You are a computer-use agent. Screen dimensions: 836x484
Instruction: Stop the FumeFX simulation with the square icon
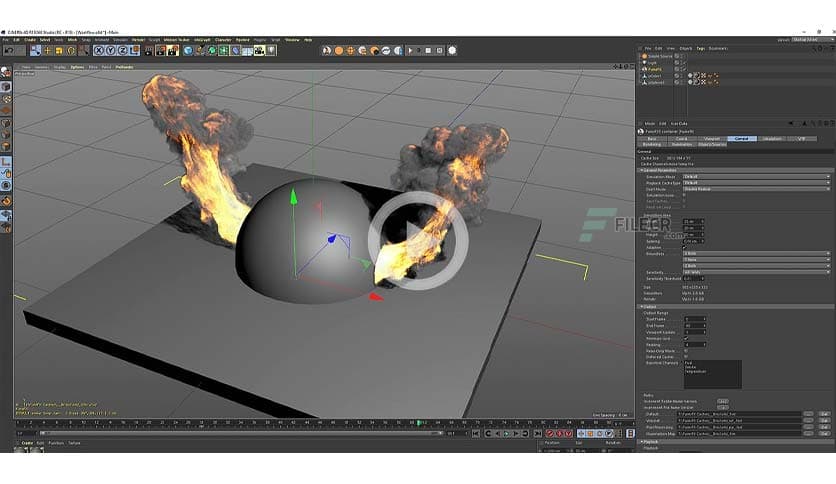(428, 51)
